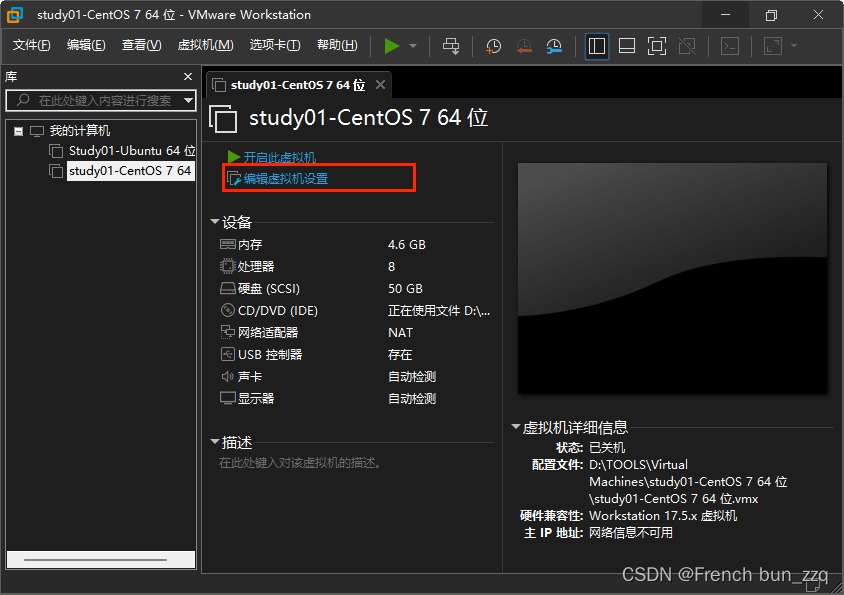Click the 显示器 display device icon
This screenshot has width=844, height=595.
[x=228, y=398]
